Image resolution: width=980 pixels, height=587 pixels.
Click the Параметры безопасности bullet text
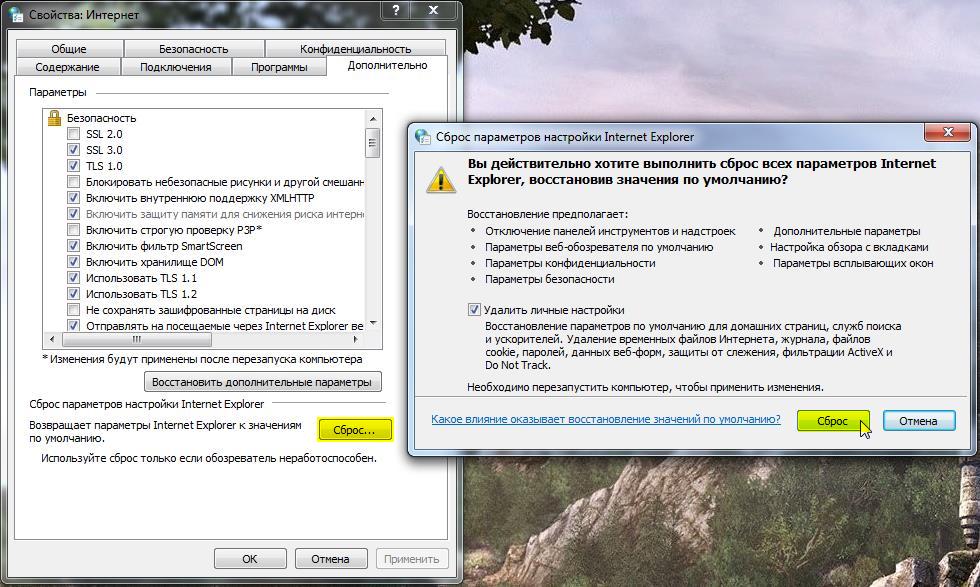[549, 279]
